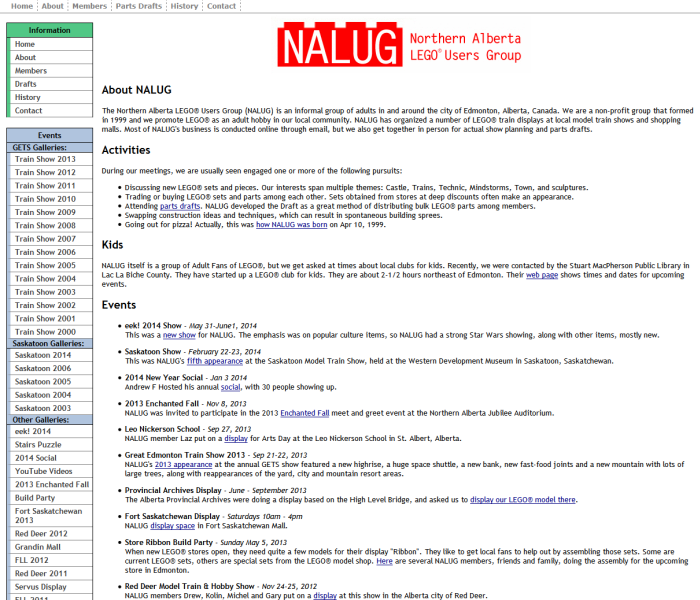Image resolution: width=700 pixels, height=600 pixels.
Task: Follow the 'how NALUG was born' link
Action: click(292, 225)
